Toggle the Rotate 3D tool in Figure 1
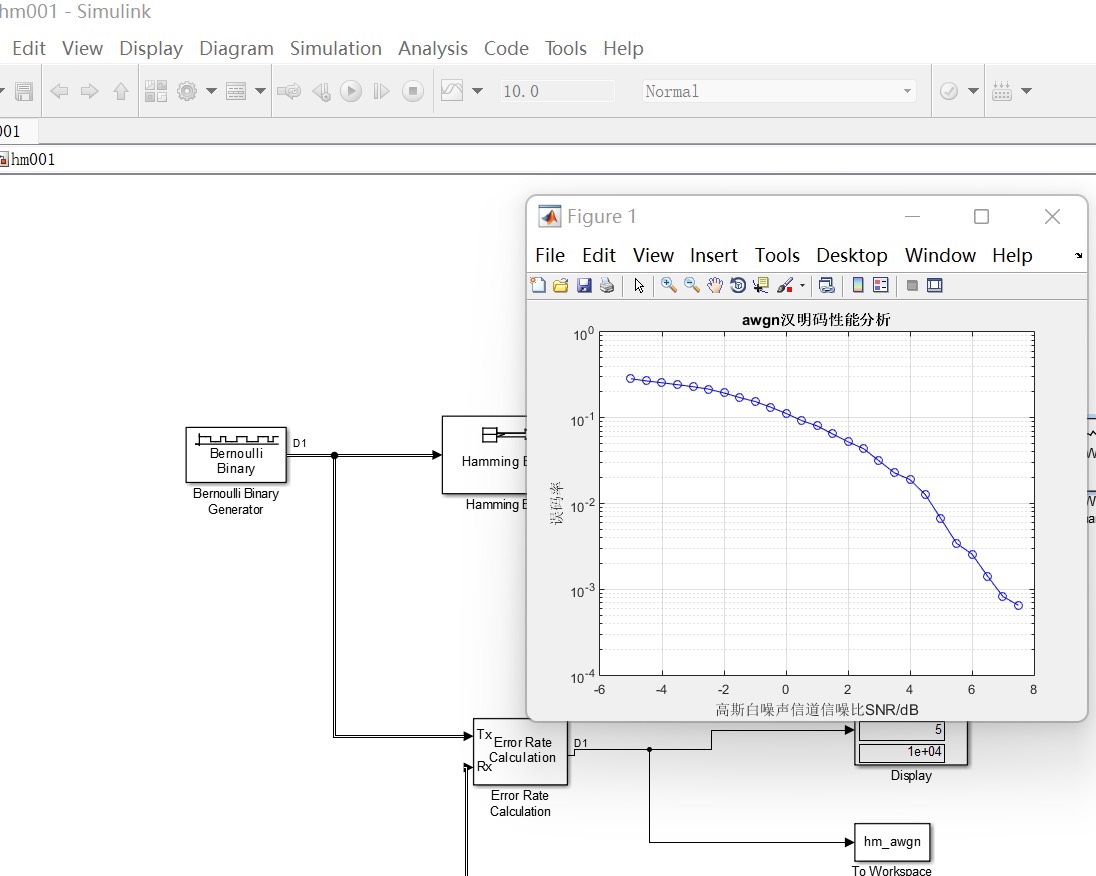The image size is (1096, 876). [737, 285]
